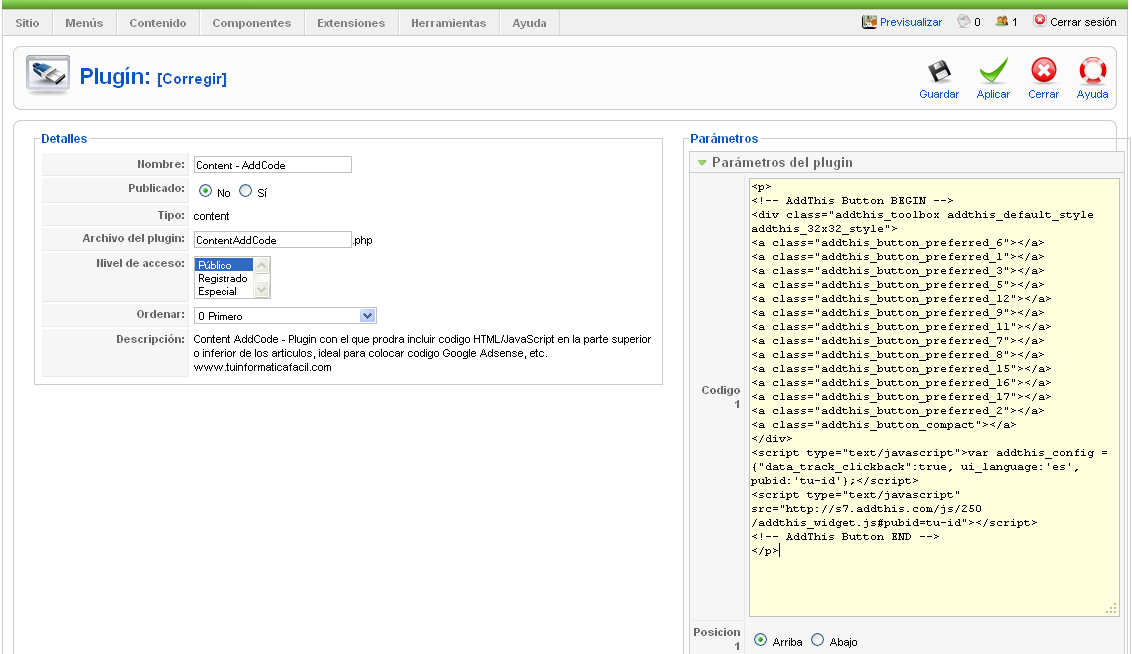This screenshot has width=1132, height=654.
Task: Open the Ayuda menu in menu bar
Action: tap(529, 23)
